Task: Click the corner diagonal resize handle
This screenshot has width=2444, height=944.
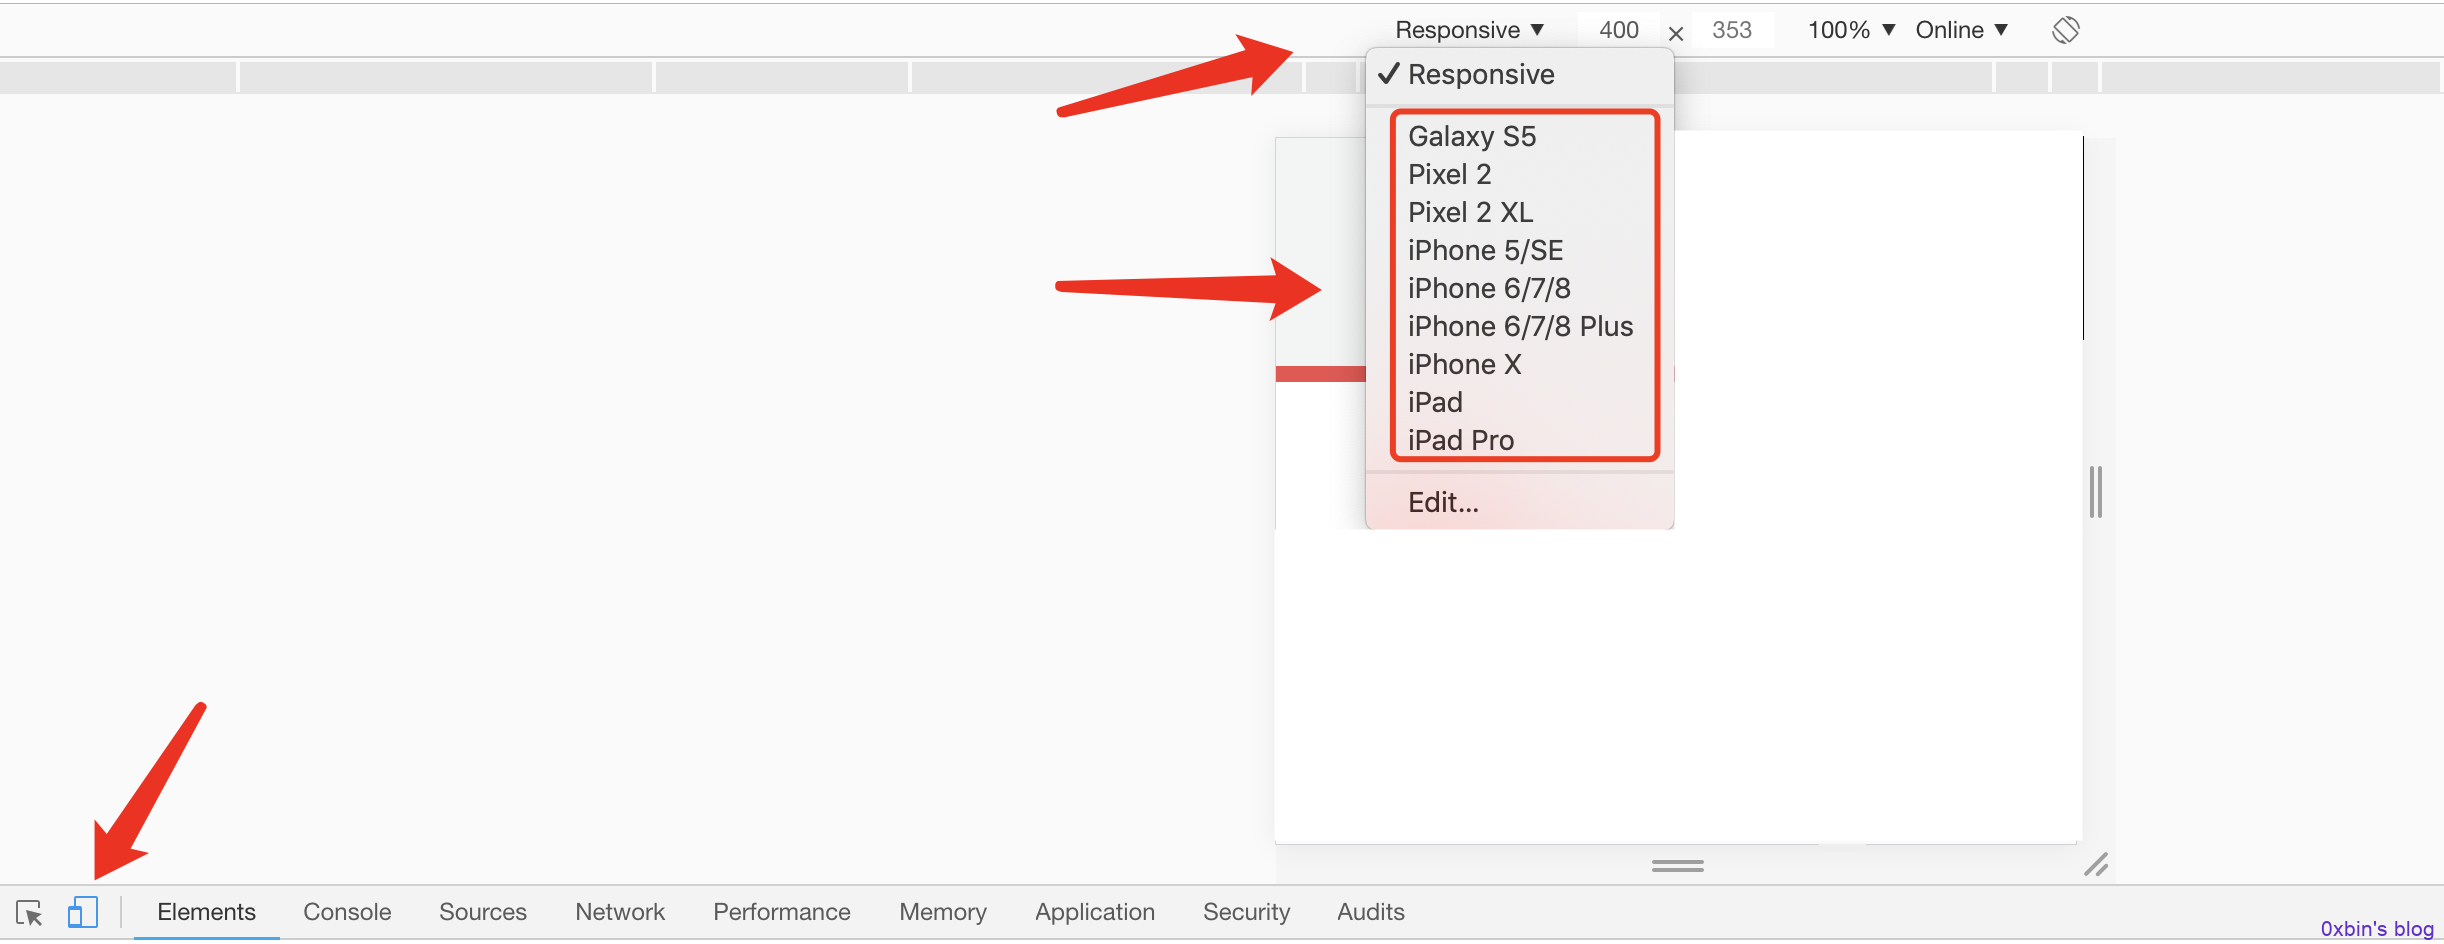Action: tap(2096, 864)
